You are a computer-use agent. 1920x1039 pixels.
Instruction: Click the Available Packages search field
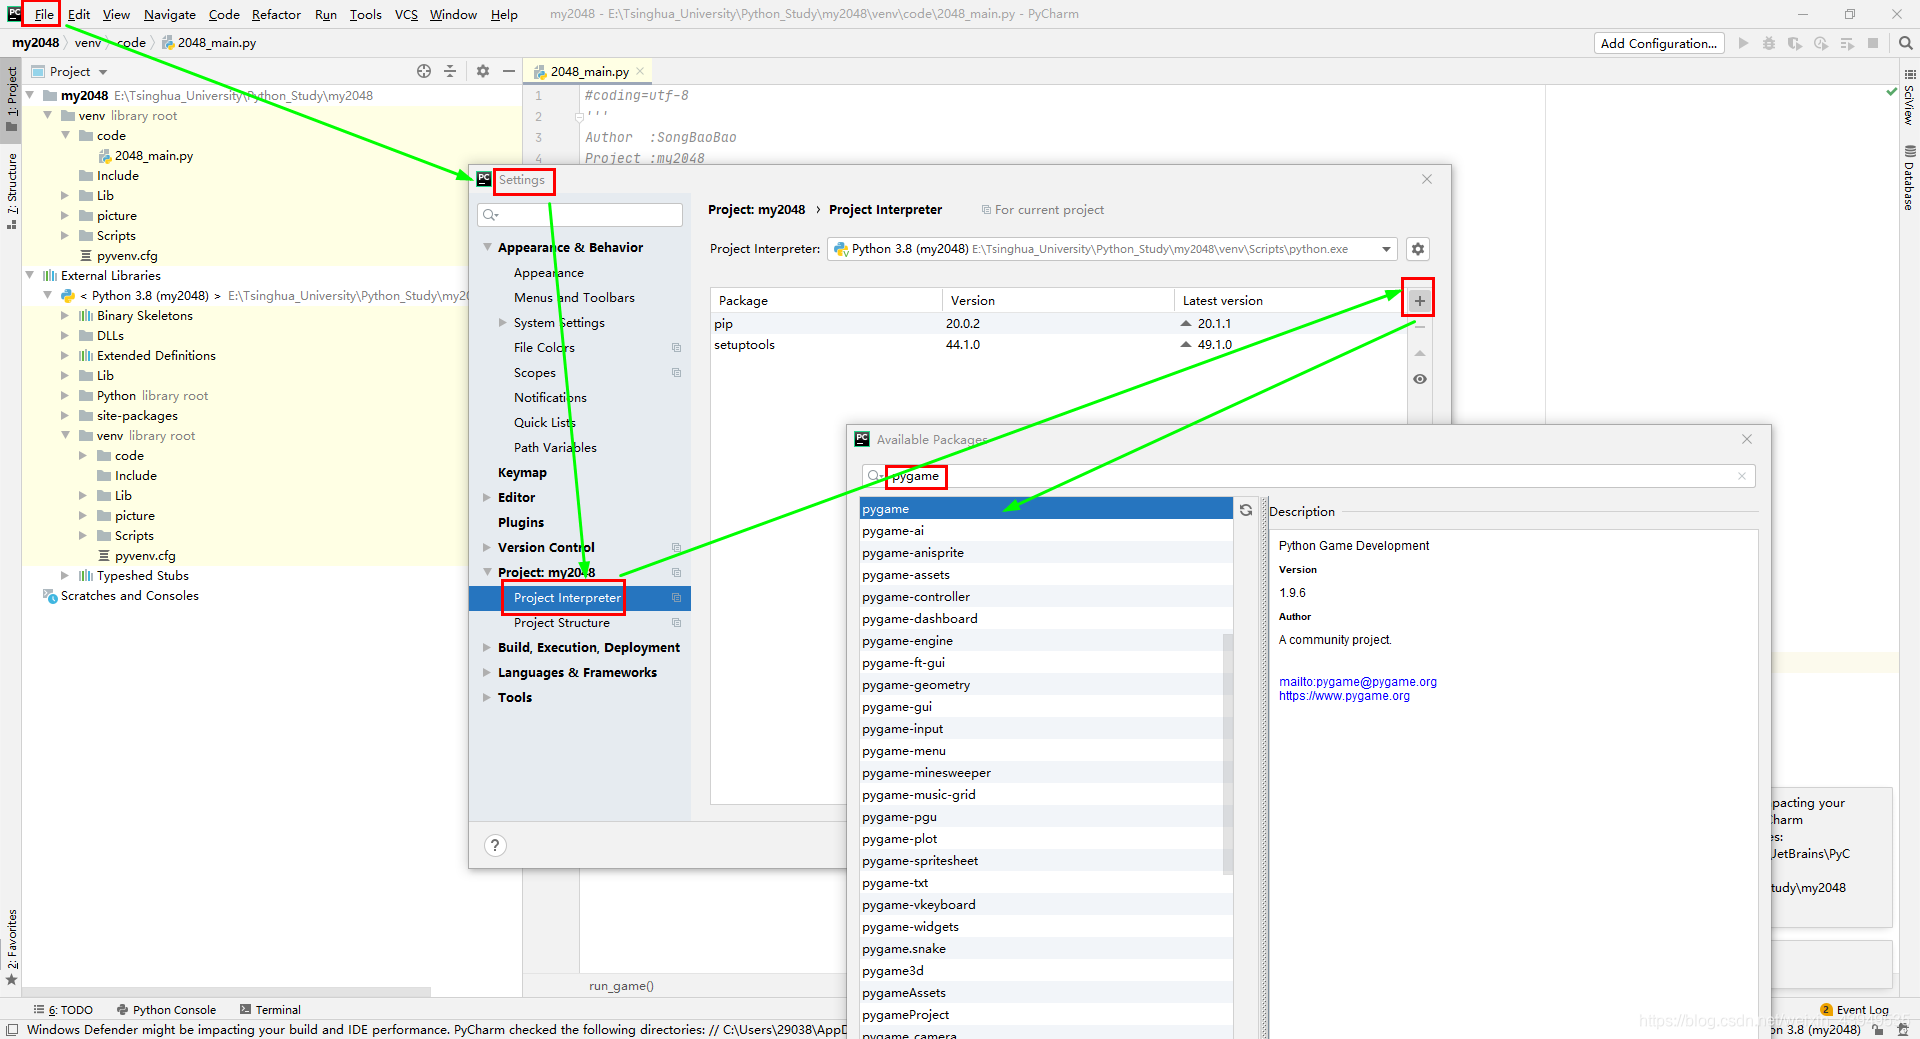(1308, 476)
